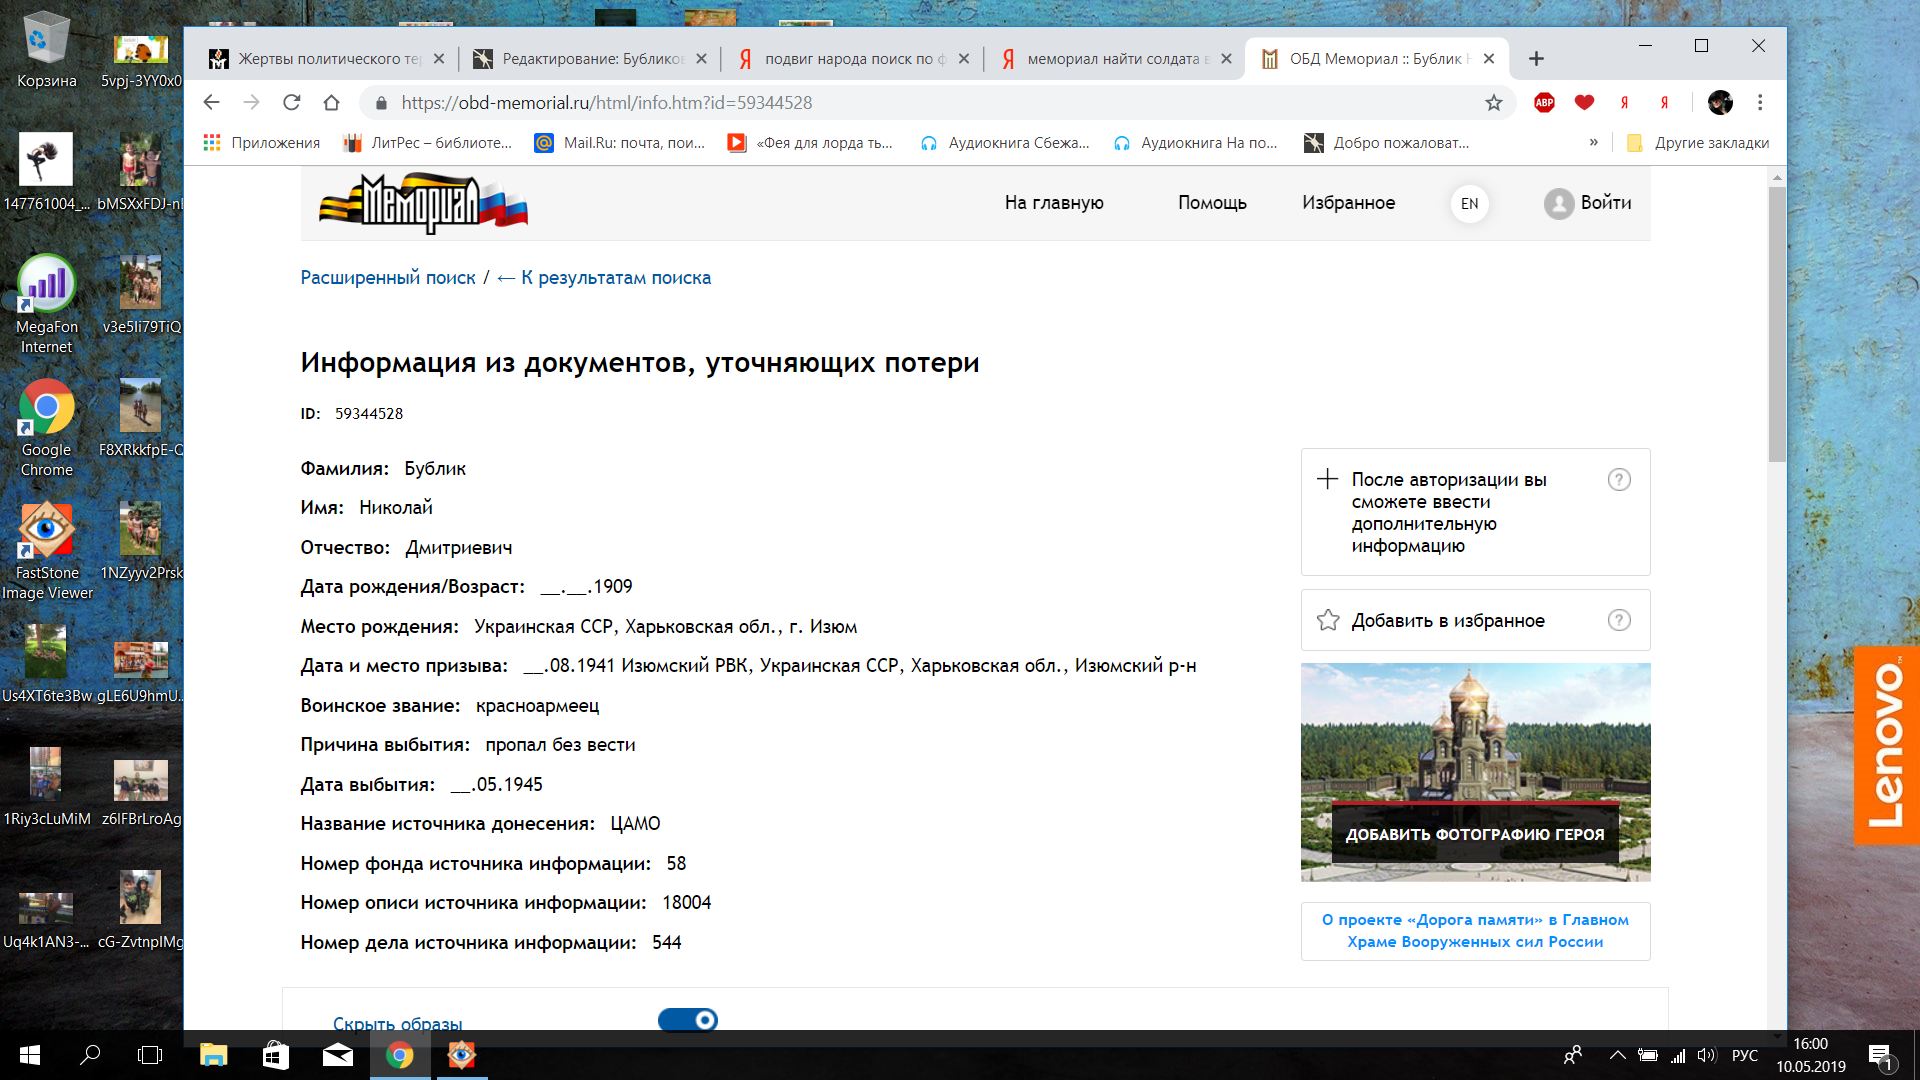The height and width of the screenshot is (1080, 1920).
Task: Reload the page with the refresh button
Action: [291, 103]
